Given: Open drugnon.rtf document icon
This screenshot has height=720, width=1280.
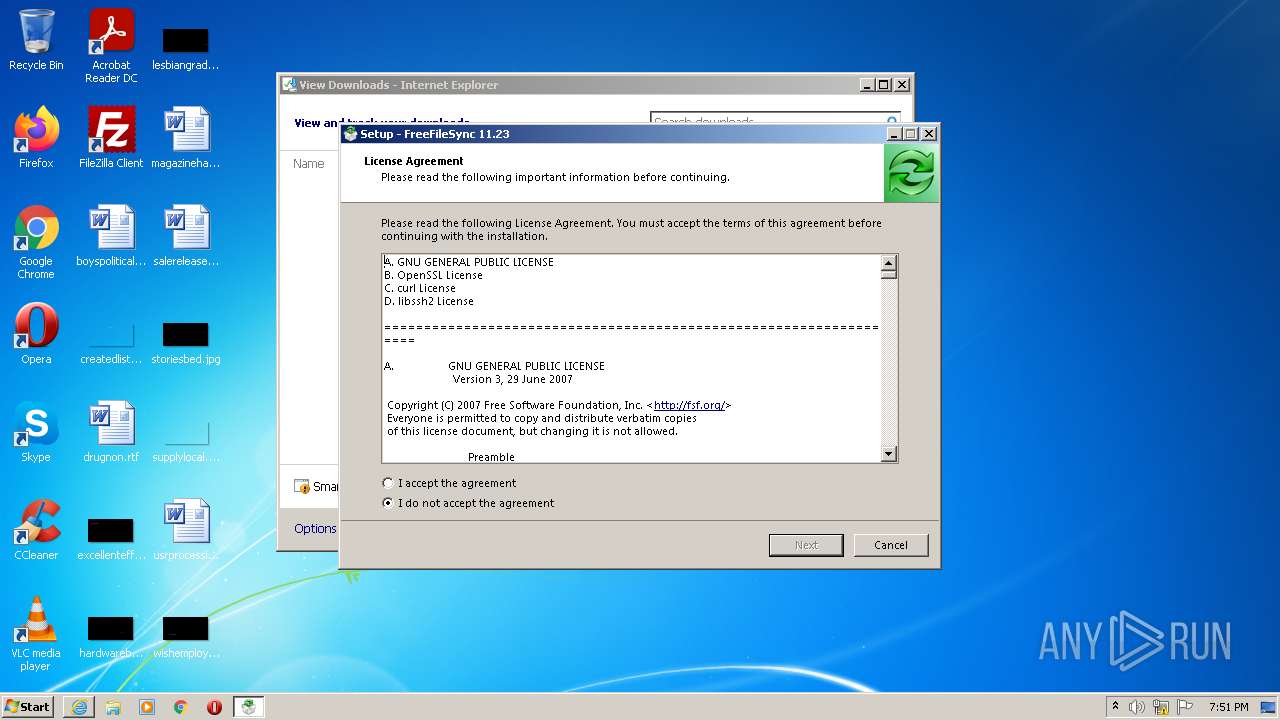Looking at the screenshot, I should 111,432.
